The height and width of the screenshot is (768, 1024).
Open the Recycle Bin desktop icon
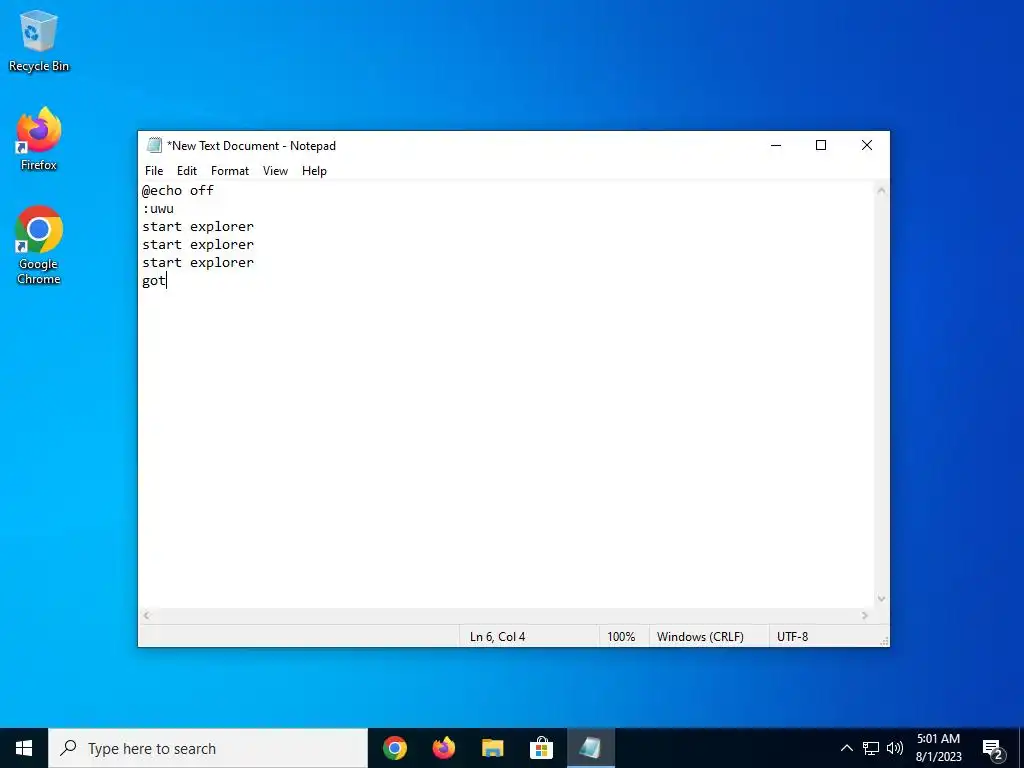click(x=39, y=40)
